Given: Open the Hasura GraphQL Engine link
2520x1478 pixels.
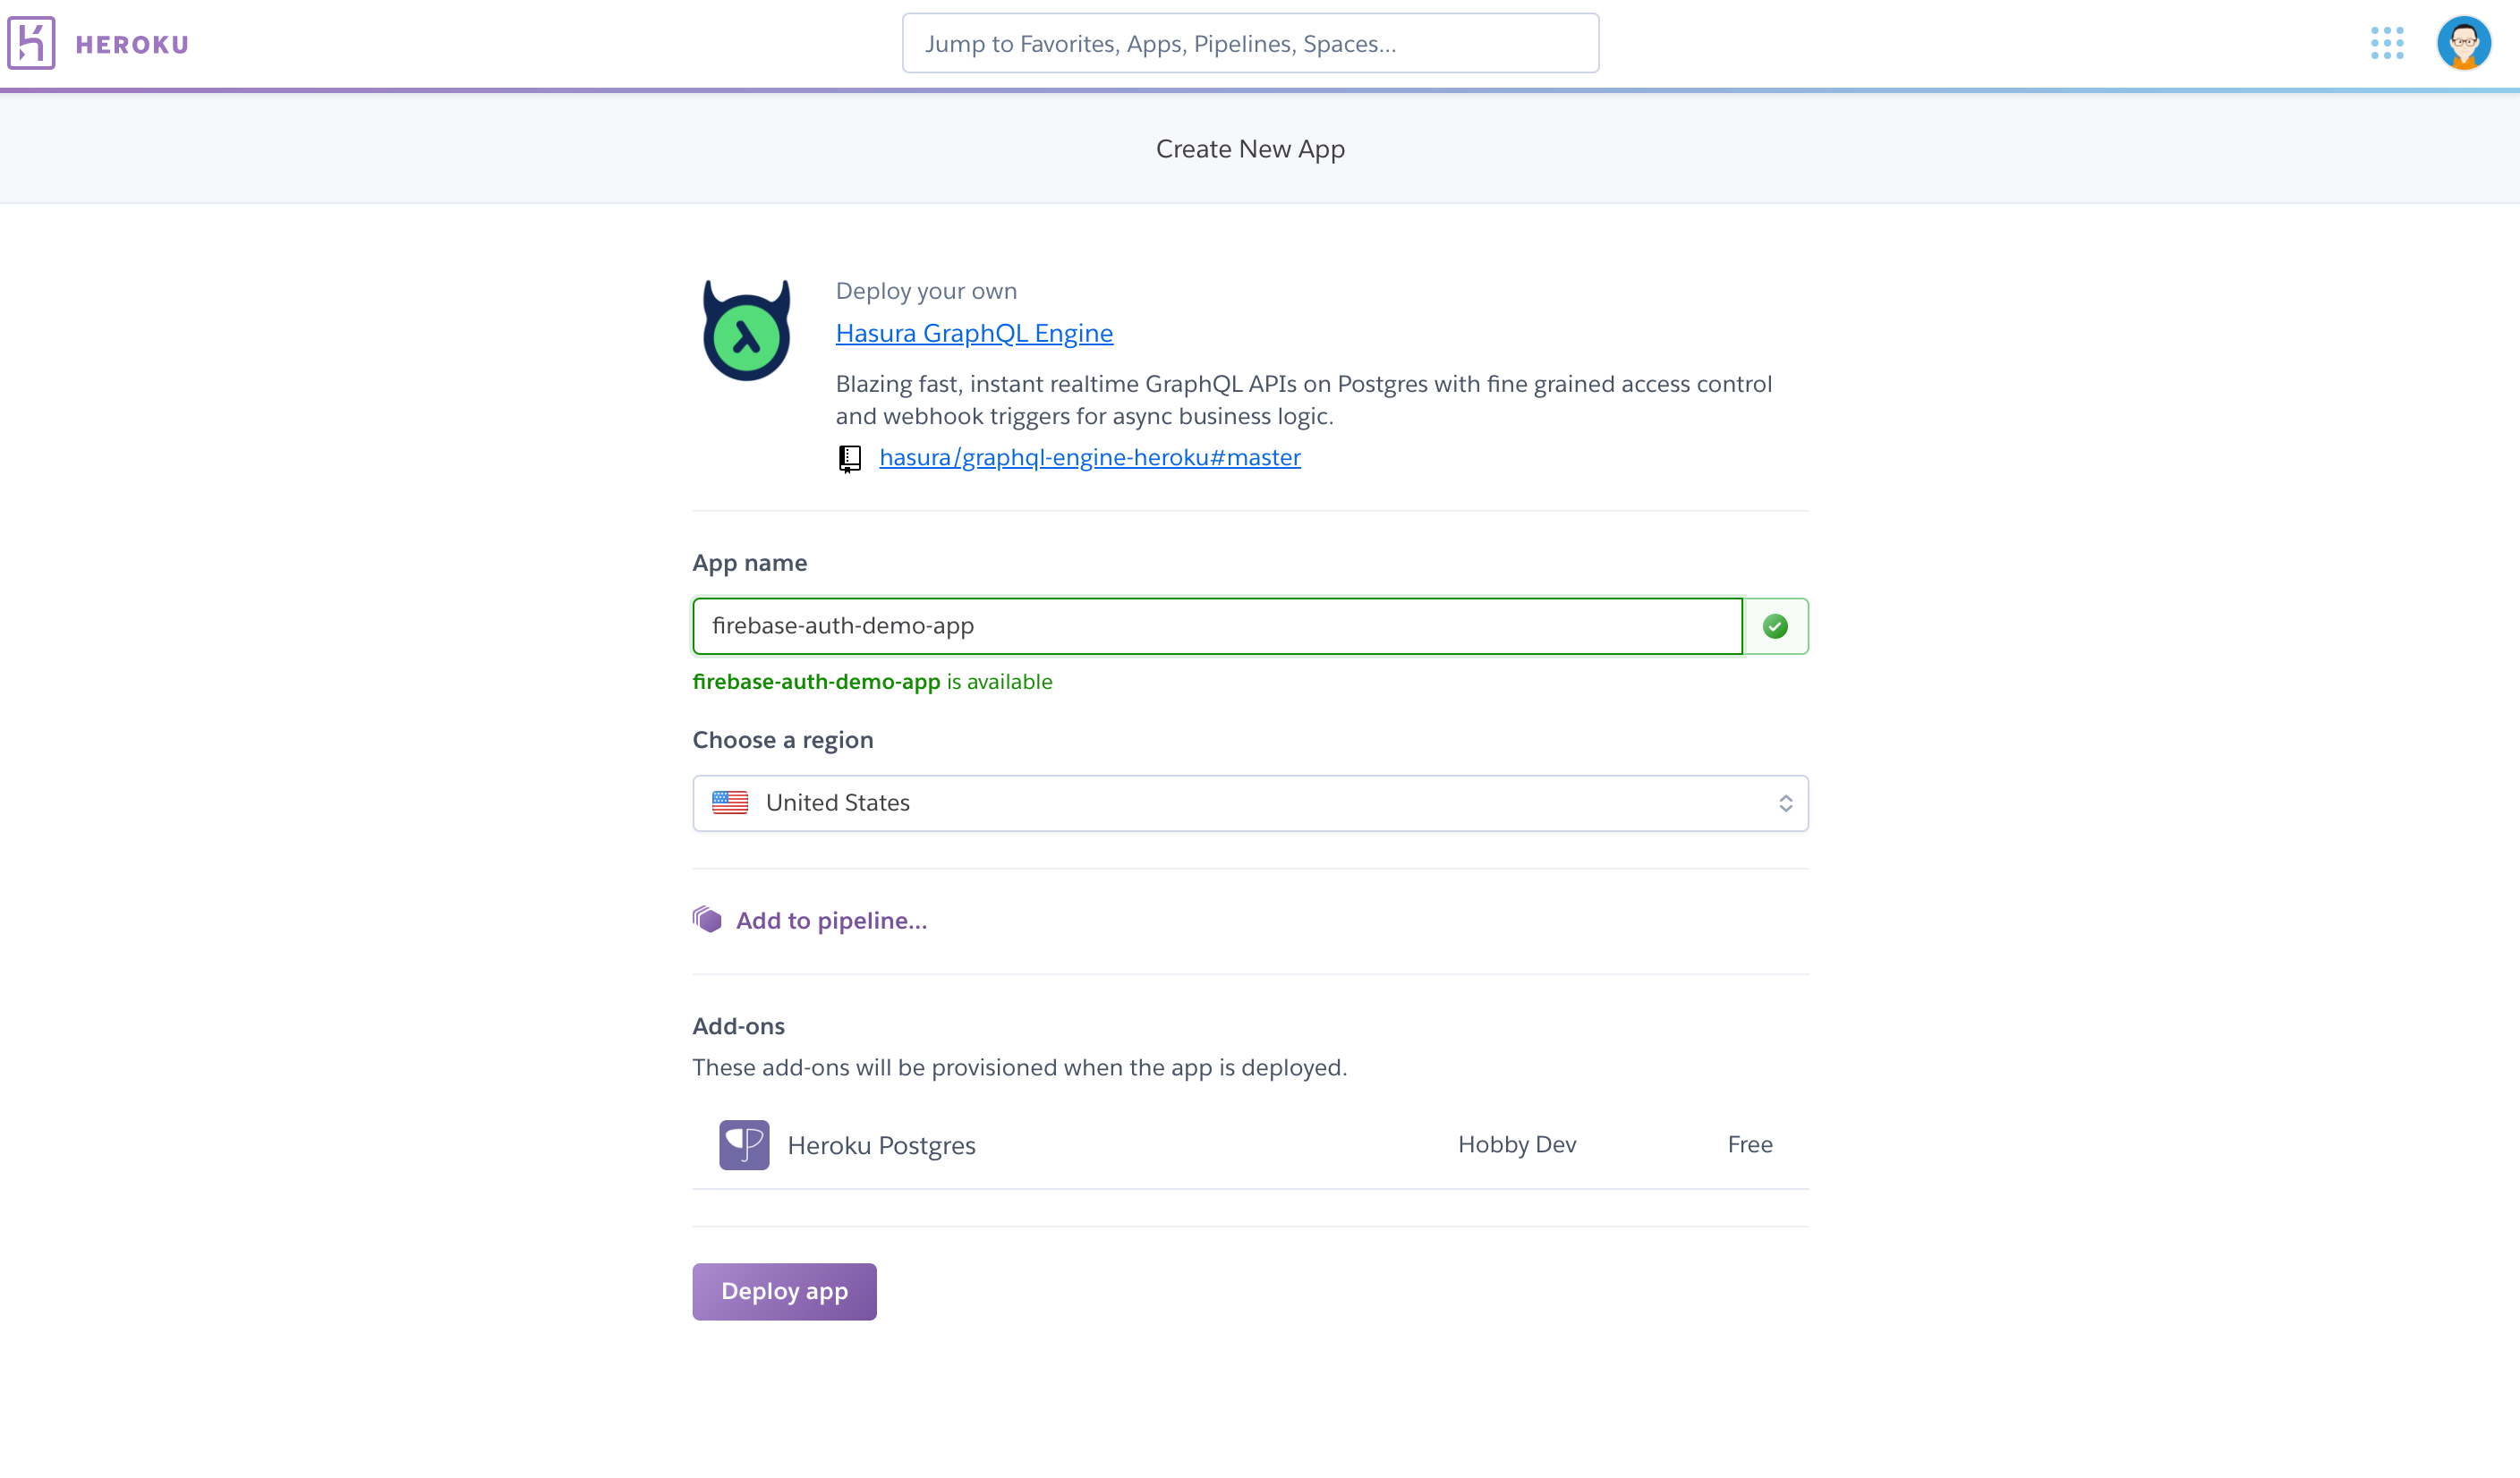Looking at the screenshot, I should click(x=974, y=333).
